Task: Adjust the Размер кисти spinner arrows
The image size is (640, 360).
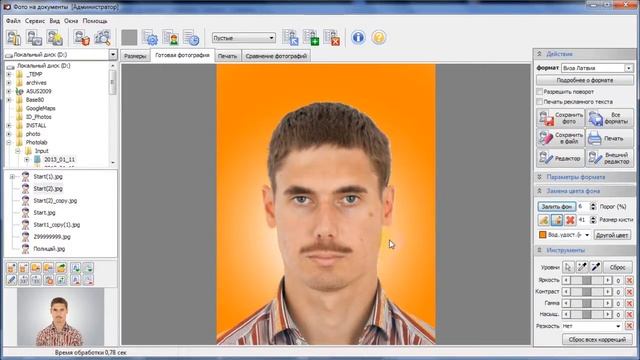Action: click(x=593, y=220)
